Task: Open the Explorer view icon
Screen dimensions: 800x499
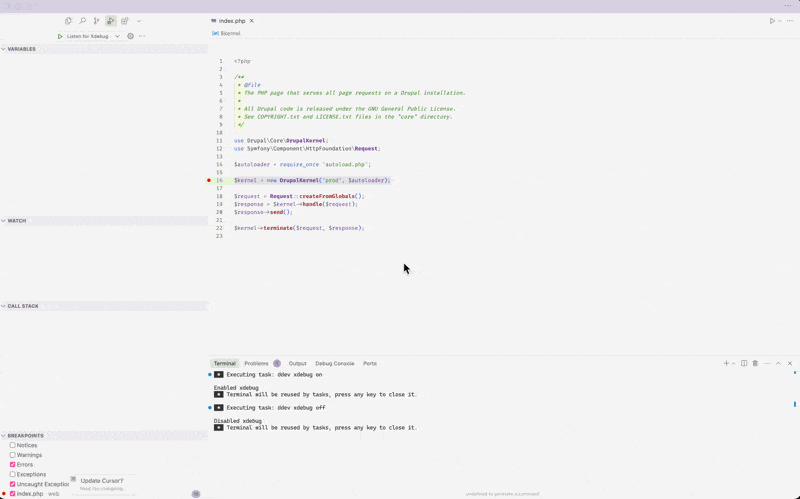Action: click(x=68, y=21)
